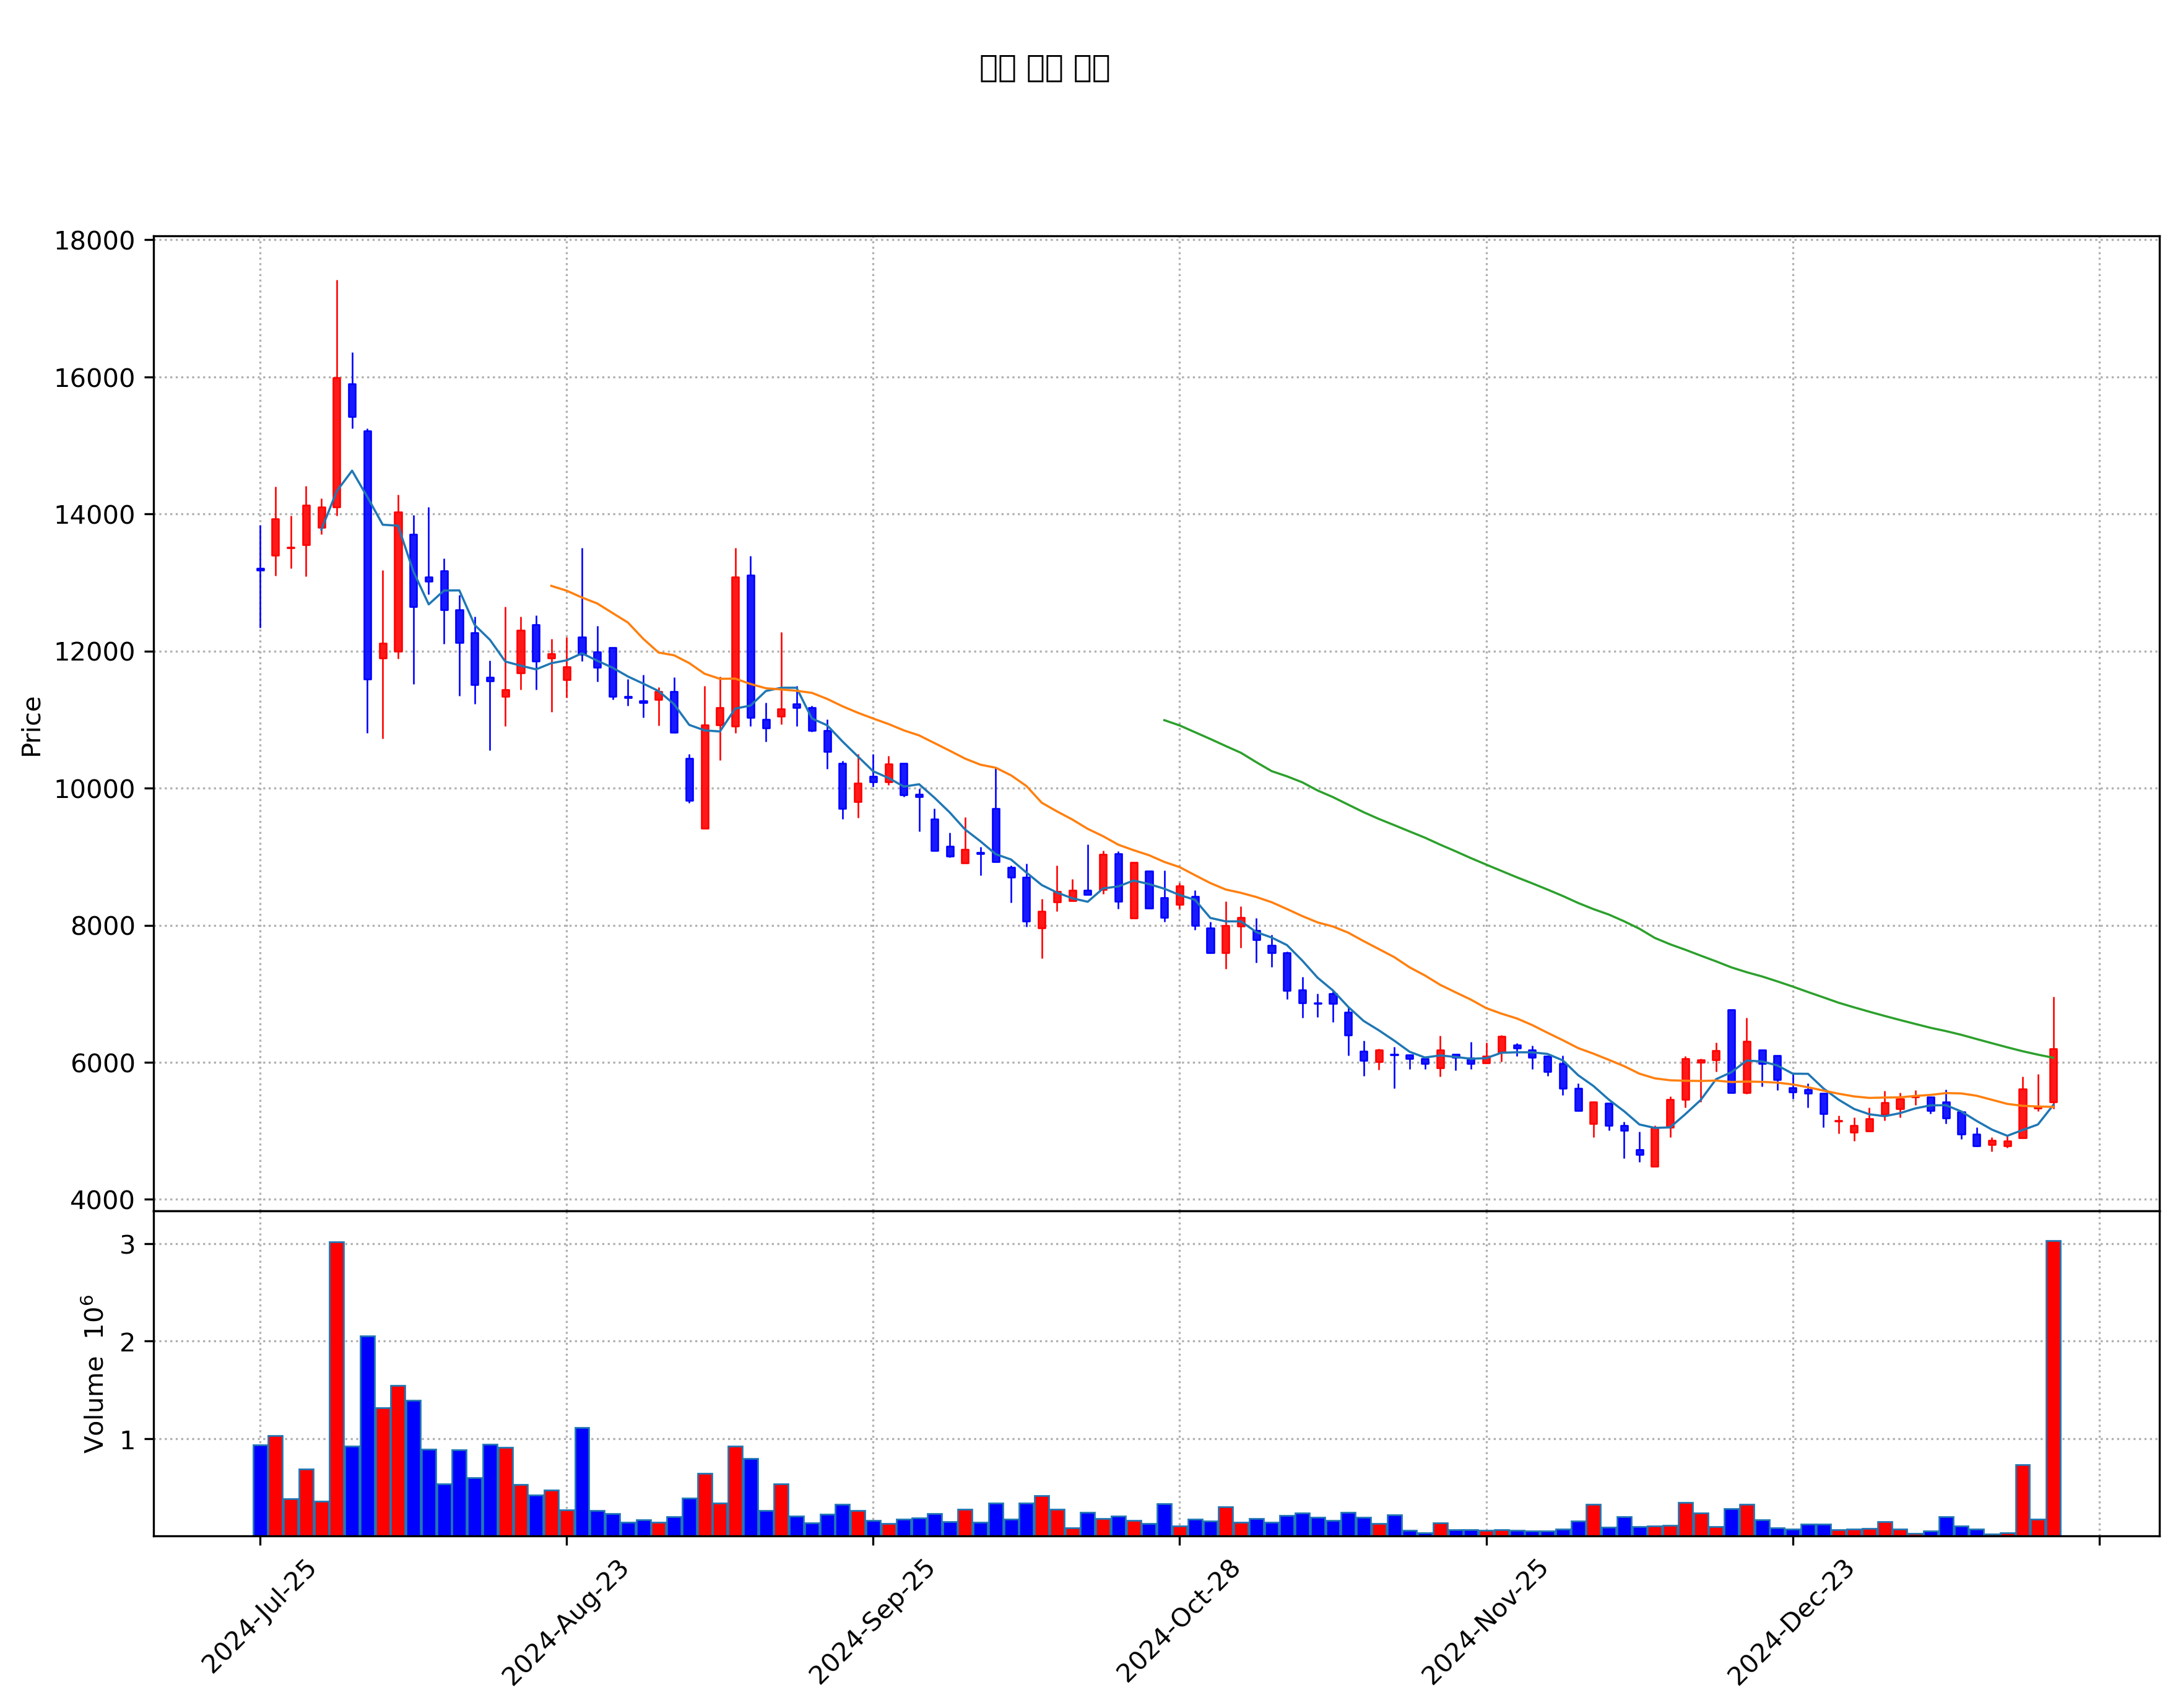
Task: Click the 2024-Aug-23 date label
Action: click(565, 1621)
